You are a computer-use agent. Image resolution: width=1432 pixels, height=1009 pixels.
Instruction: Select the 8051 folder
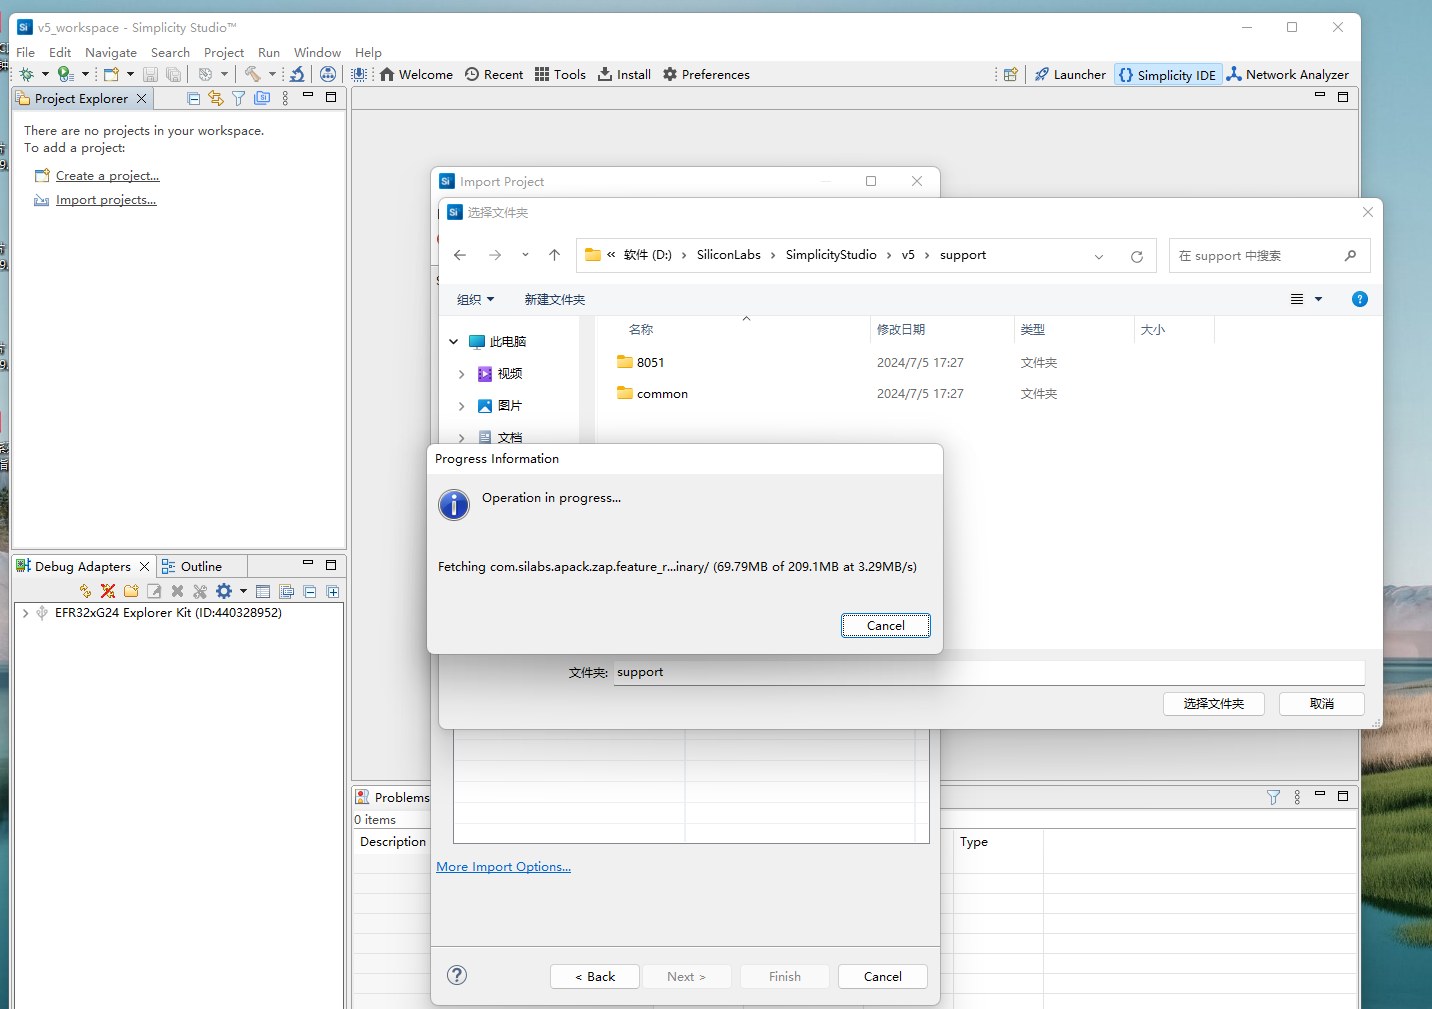pos(640,362)
